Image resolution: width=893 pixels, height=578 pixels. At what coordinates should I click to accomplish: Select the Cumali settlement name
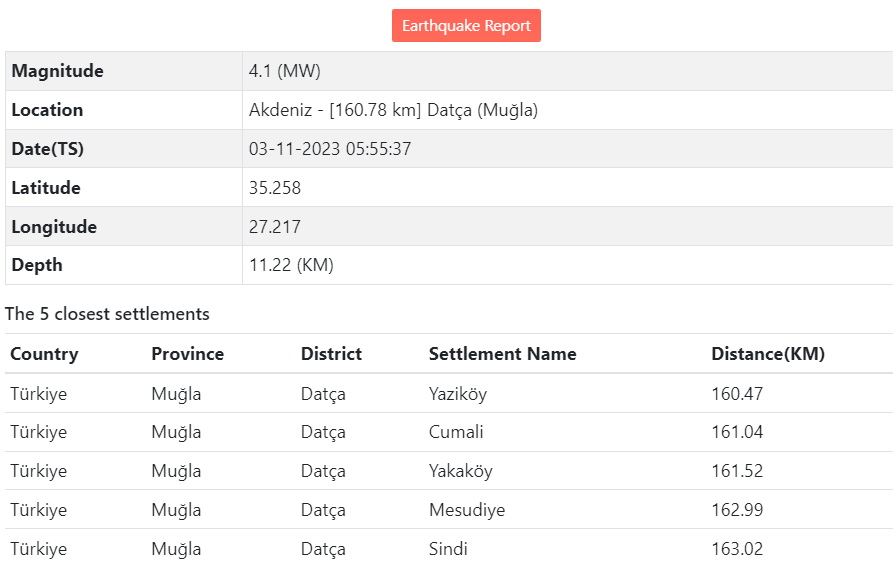coord(456,432)
